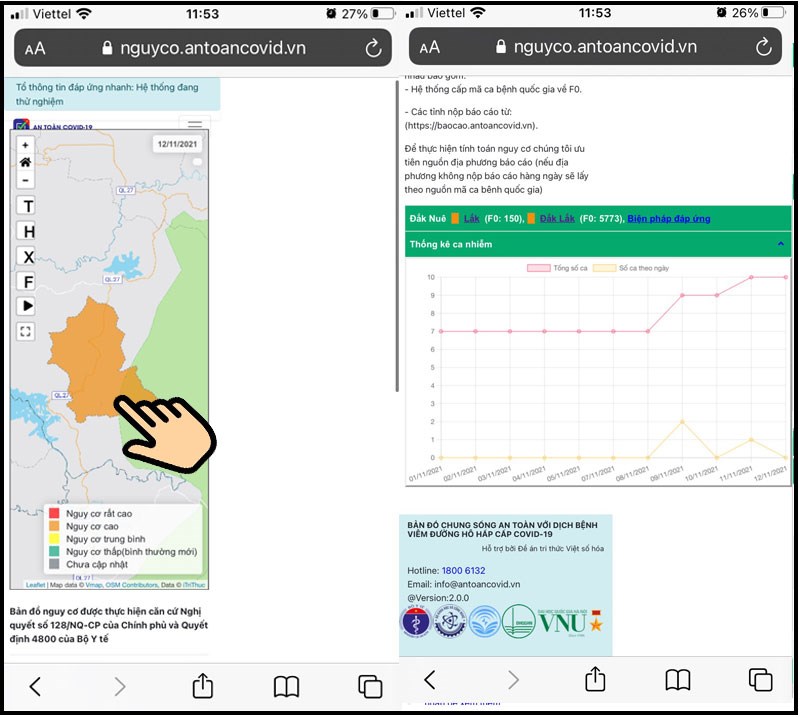800x717 pixels.
Task: Click the Tổ thông tin đáp ứng nhanh banner
Action: click(x=112, y=94)
